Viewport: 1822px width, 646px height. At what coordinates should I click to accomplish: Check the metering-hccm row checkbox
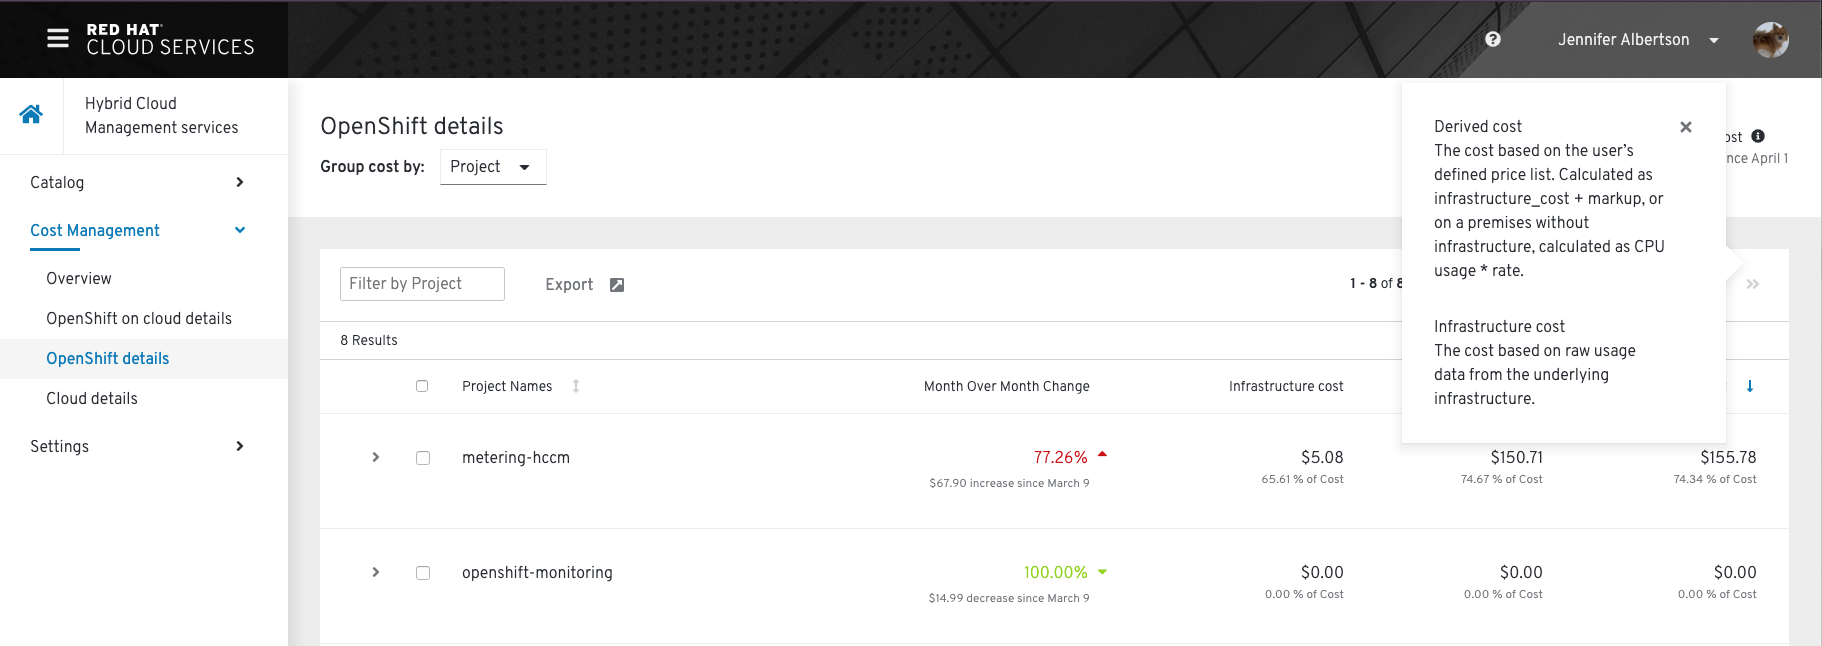click(x=423, y=458)
